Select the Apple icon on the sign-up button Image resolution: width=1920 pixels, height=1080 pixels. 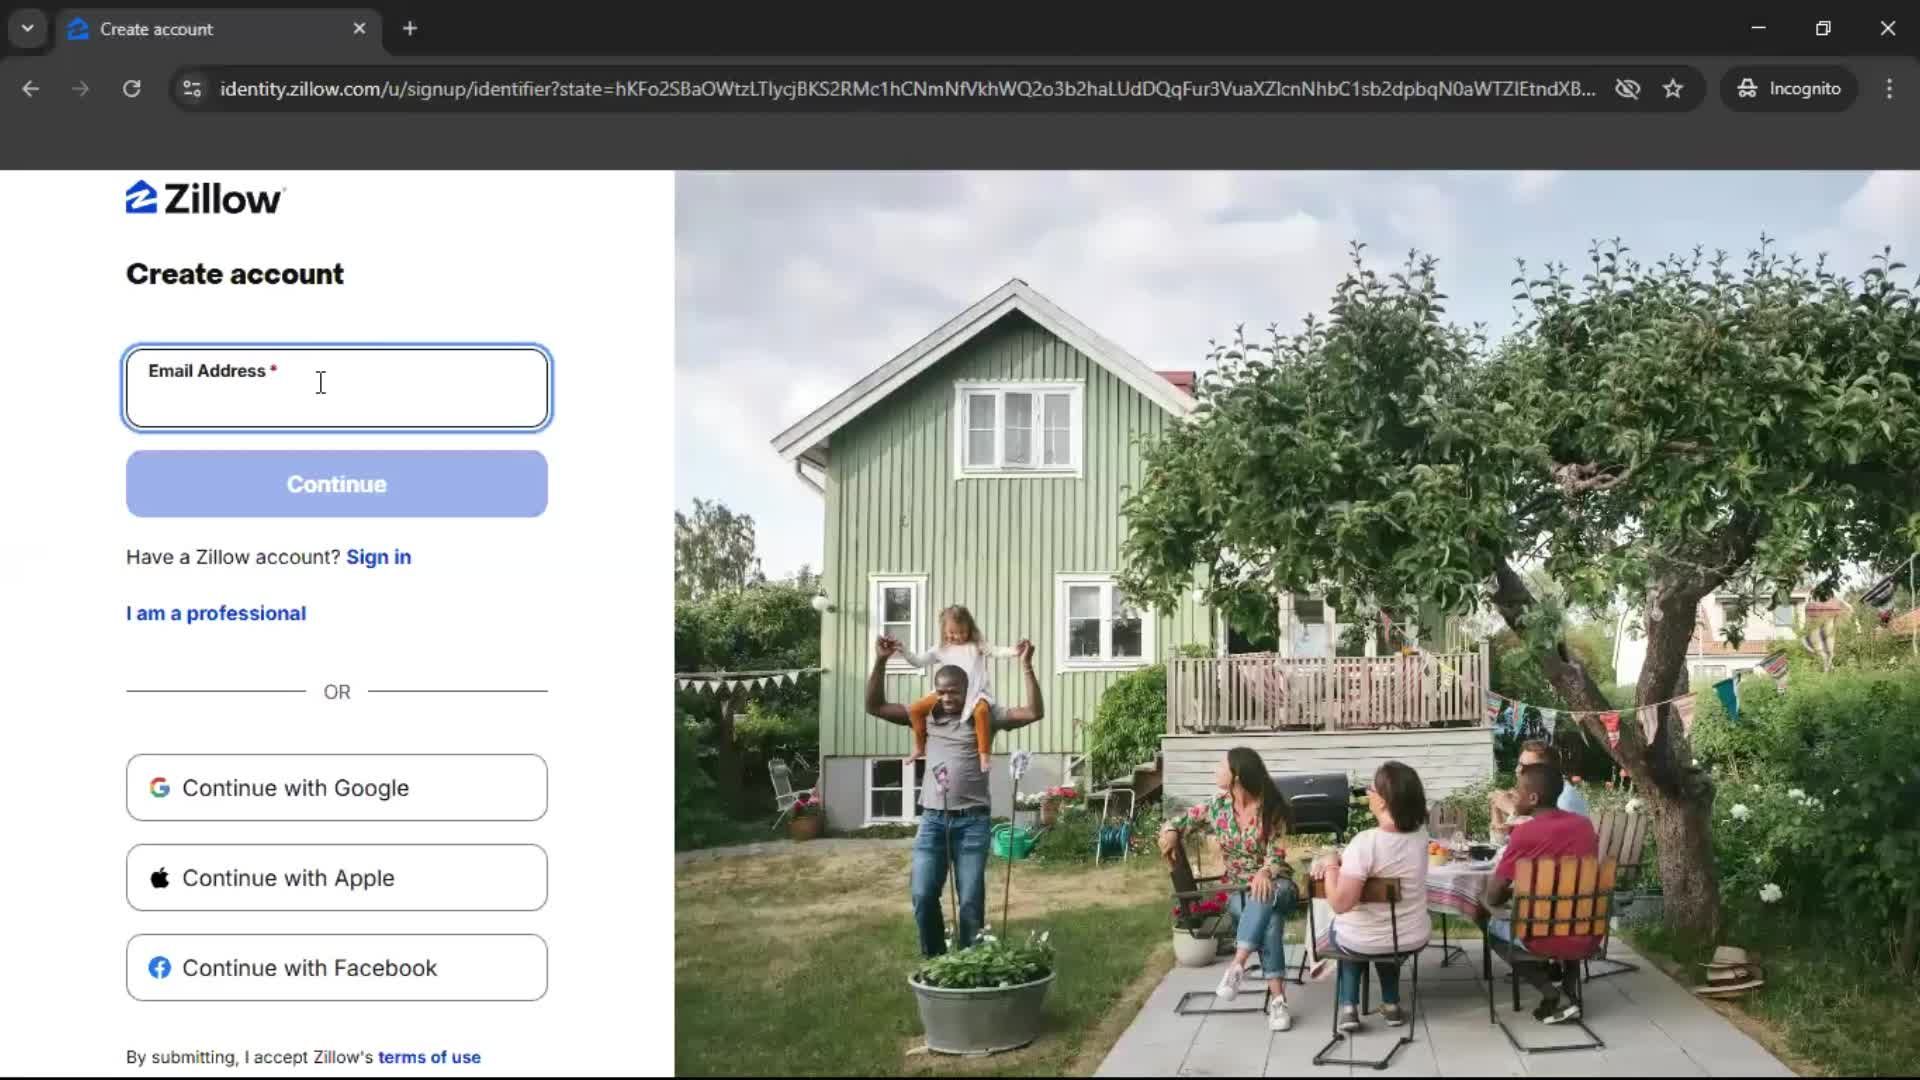(160, 877)
